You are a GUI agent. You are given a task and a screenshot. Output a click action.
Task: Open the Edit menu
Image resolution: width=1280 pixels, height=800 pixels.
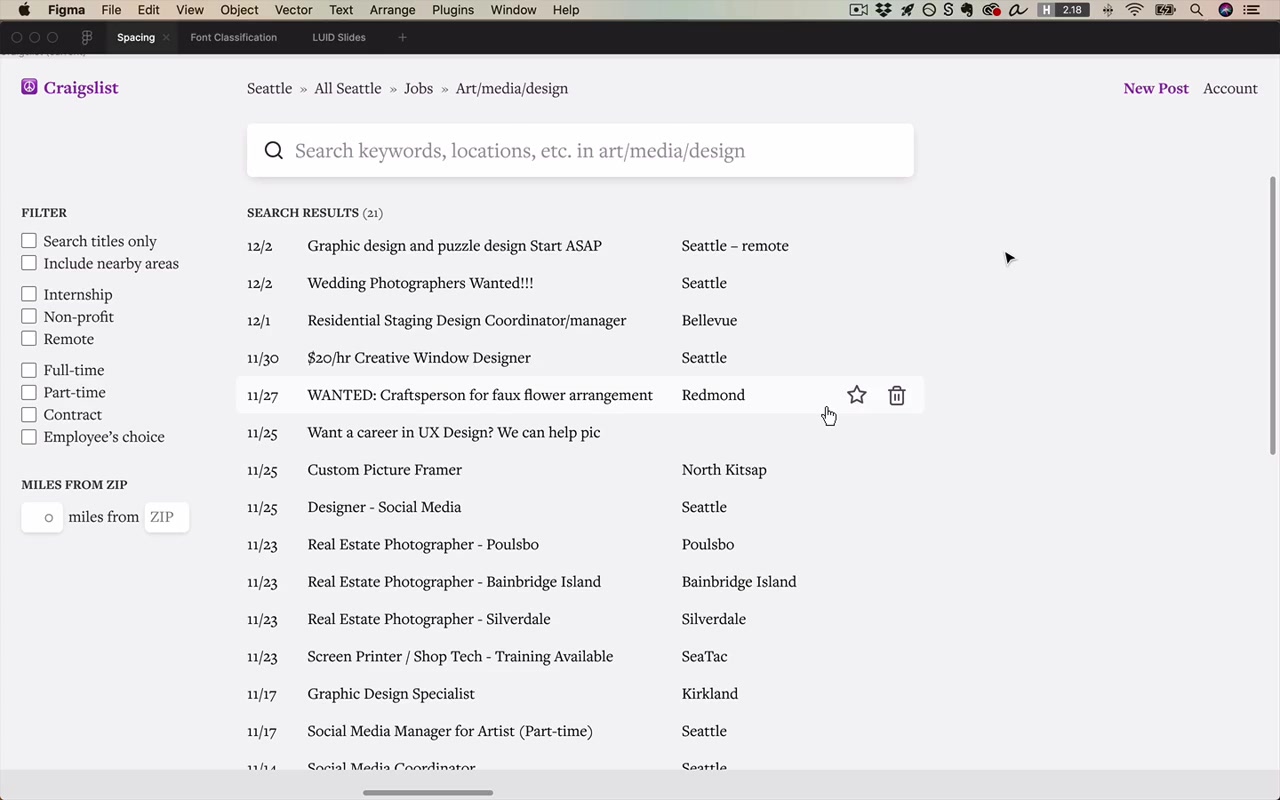pyautogui.click(x=148, y=10)
